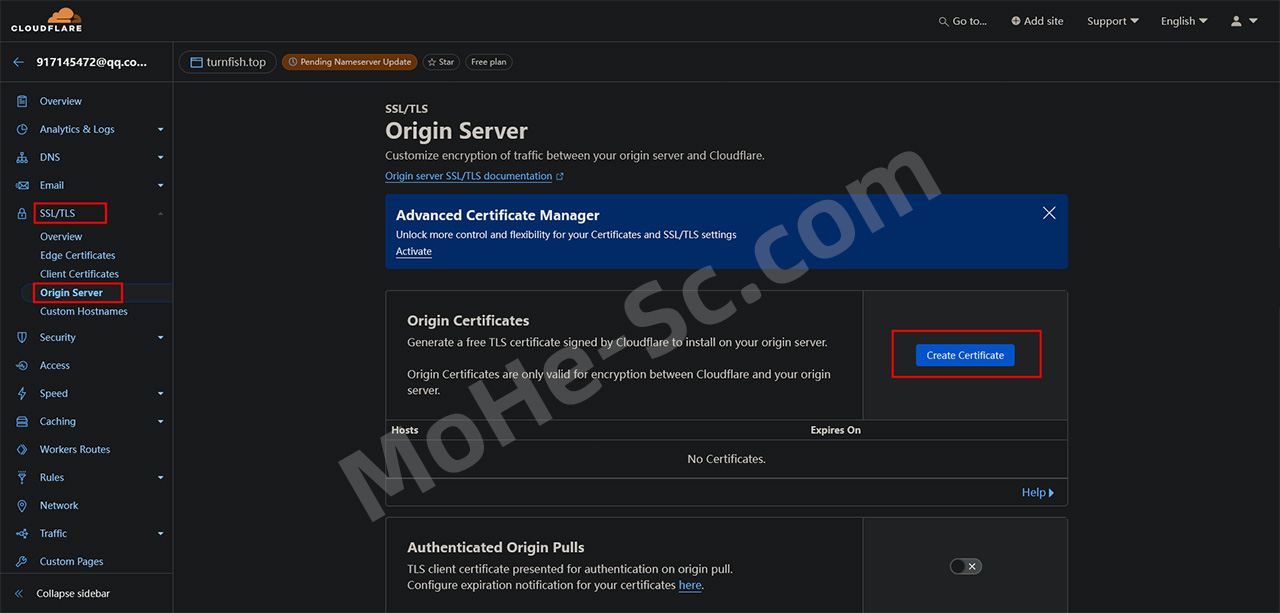Click the magnifier icon next to Go to...
Viewport: 1280px width, 613px height.
click(944, 21)
